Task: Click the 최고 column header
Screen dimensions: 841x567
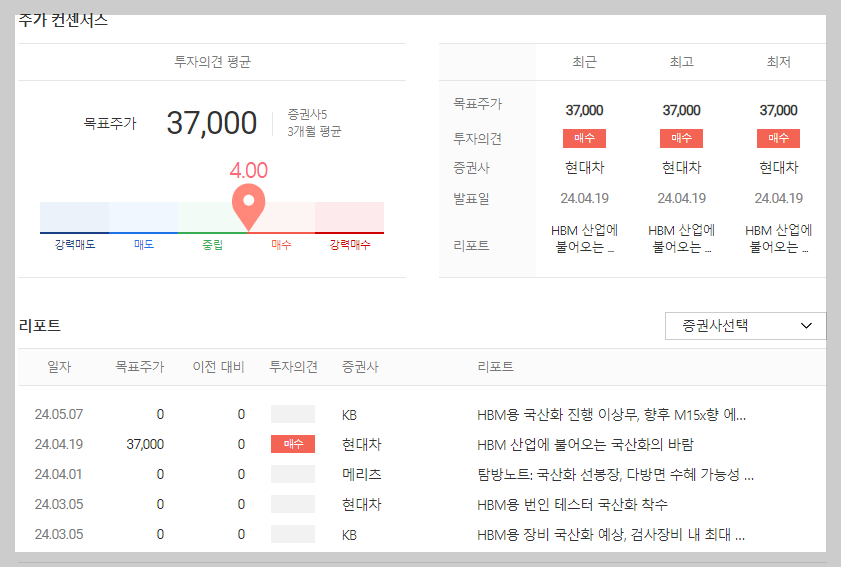Action: [x=681, y=62]
